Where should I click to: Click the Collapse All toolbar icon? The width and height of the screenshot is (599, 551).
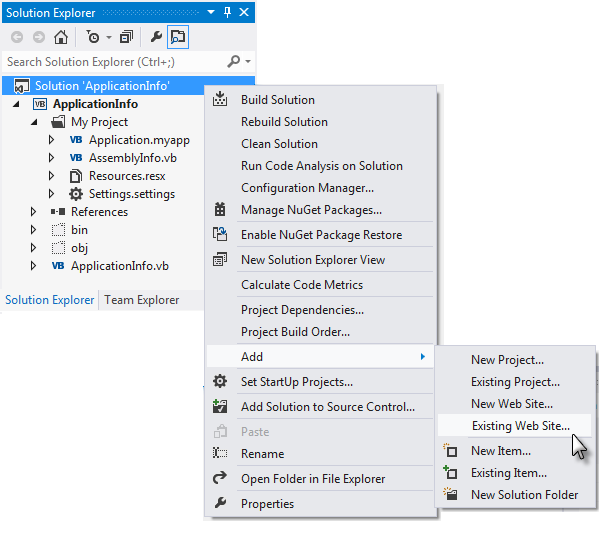[x=126, y=37]
